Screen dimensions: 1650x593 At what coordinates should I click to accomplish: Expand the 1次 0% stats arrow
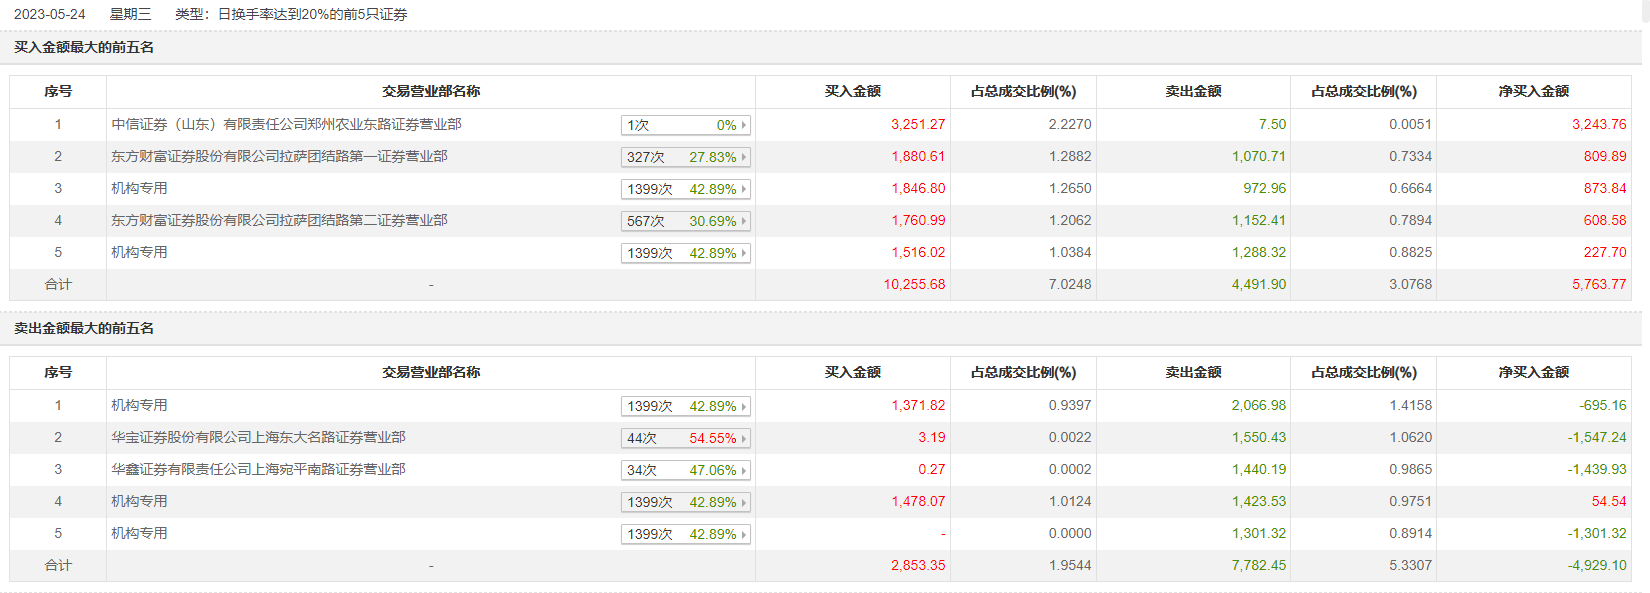[743, 125]
